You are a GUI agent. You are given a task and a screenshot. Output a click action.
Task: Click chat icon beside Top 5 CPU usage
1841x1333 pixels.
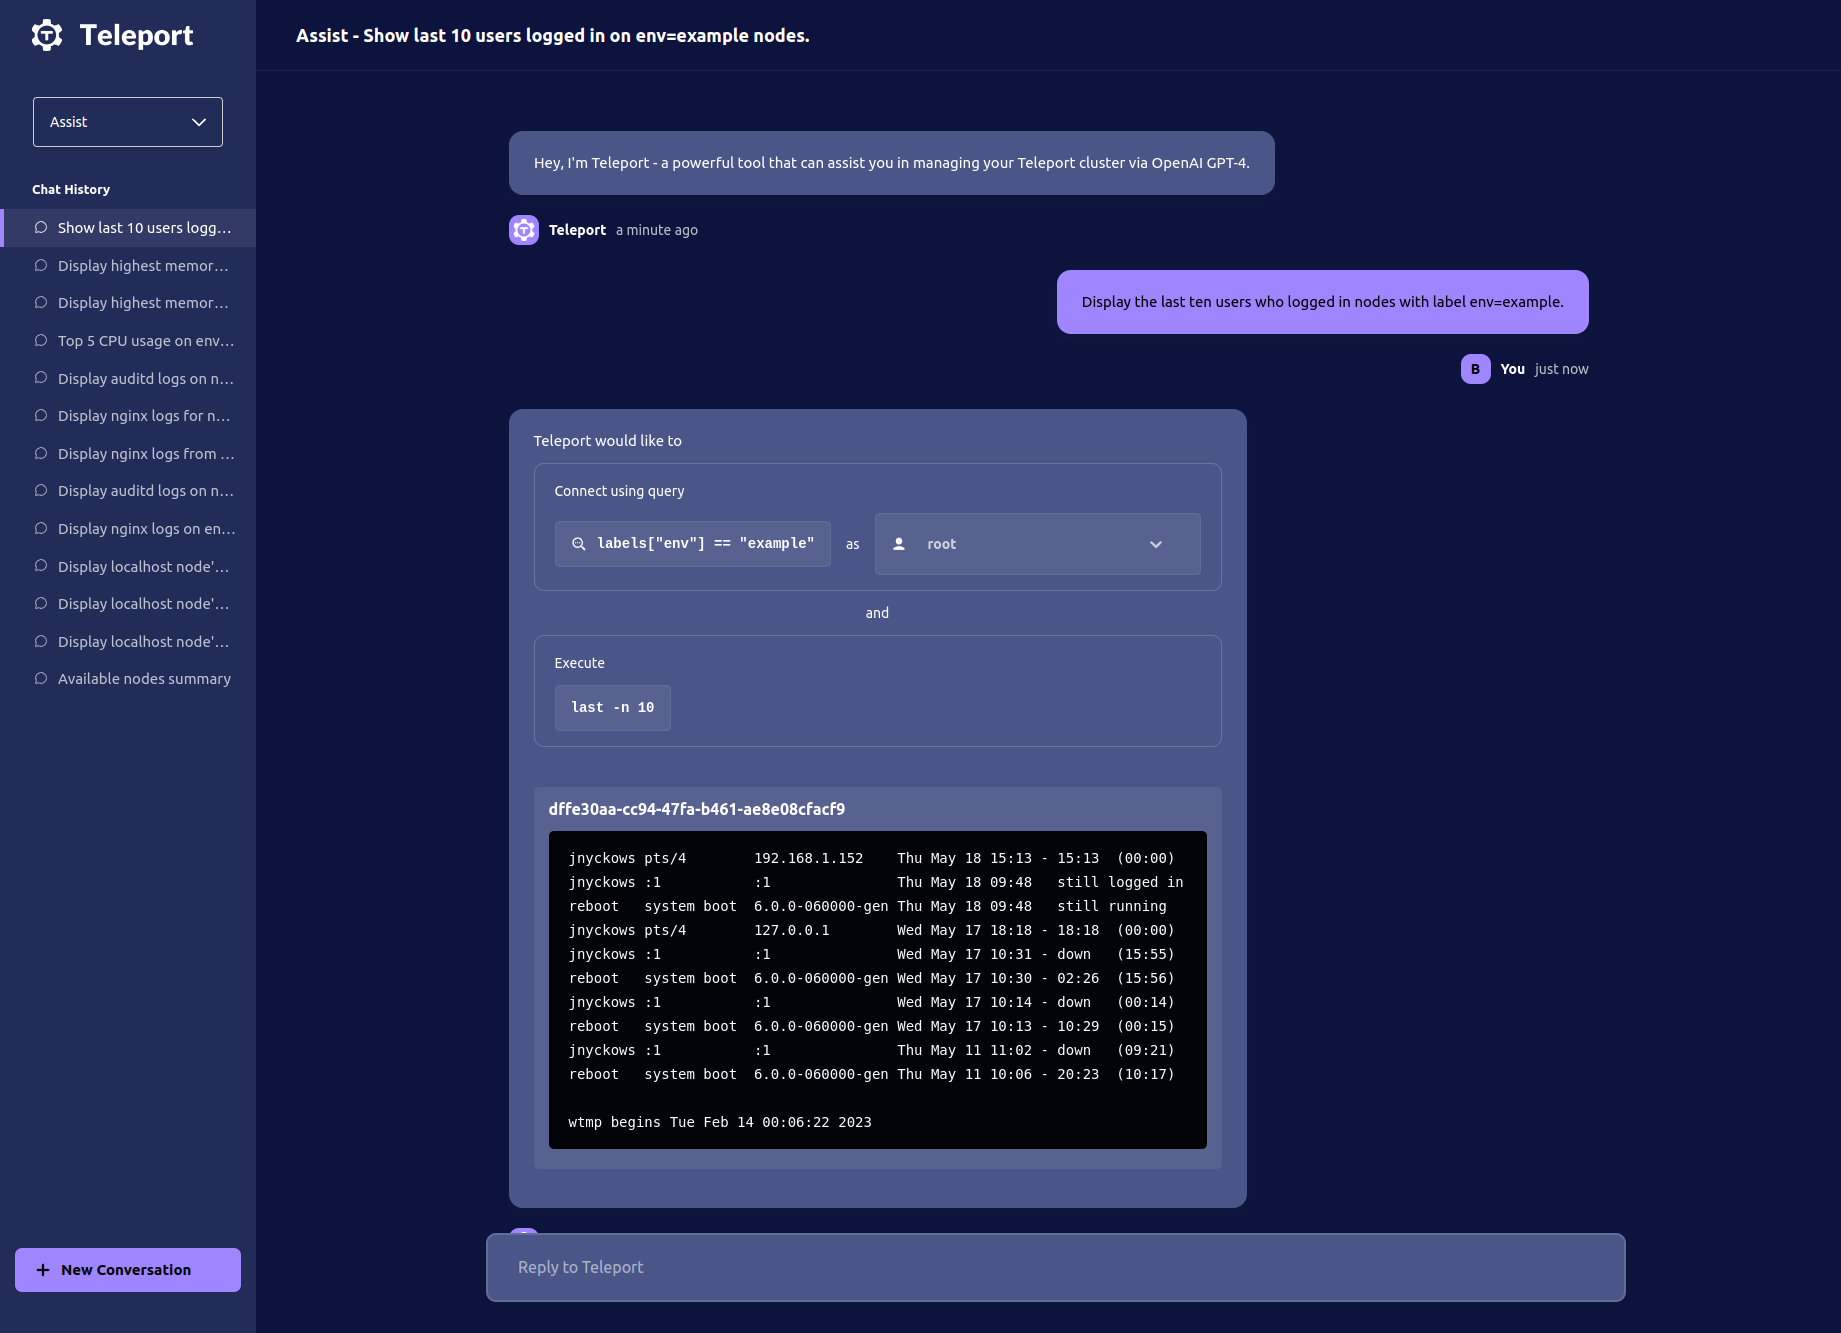coord(41,341)
